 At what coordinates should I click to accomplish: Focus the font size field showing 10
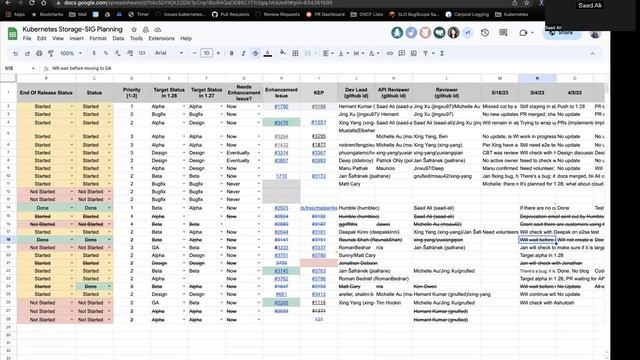207,53
